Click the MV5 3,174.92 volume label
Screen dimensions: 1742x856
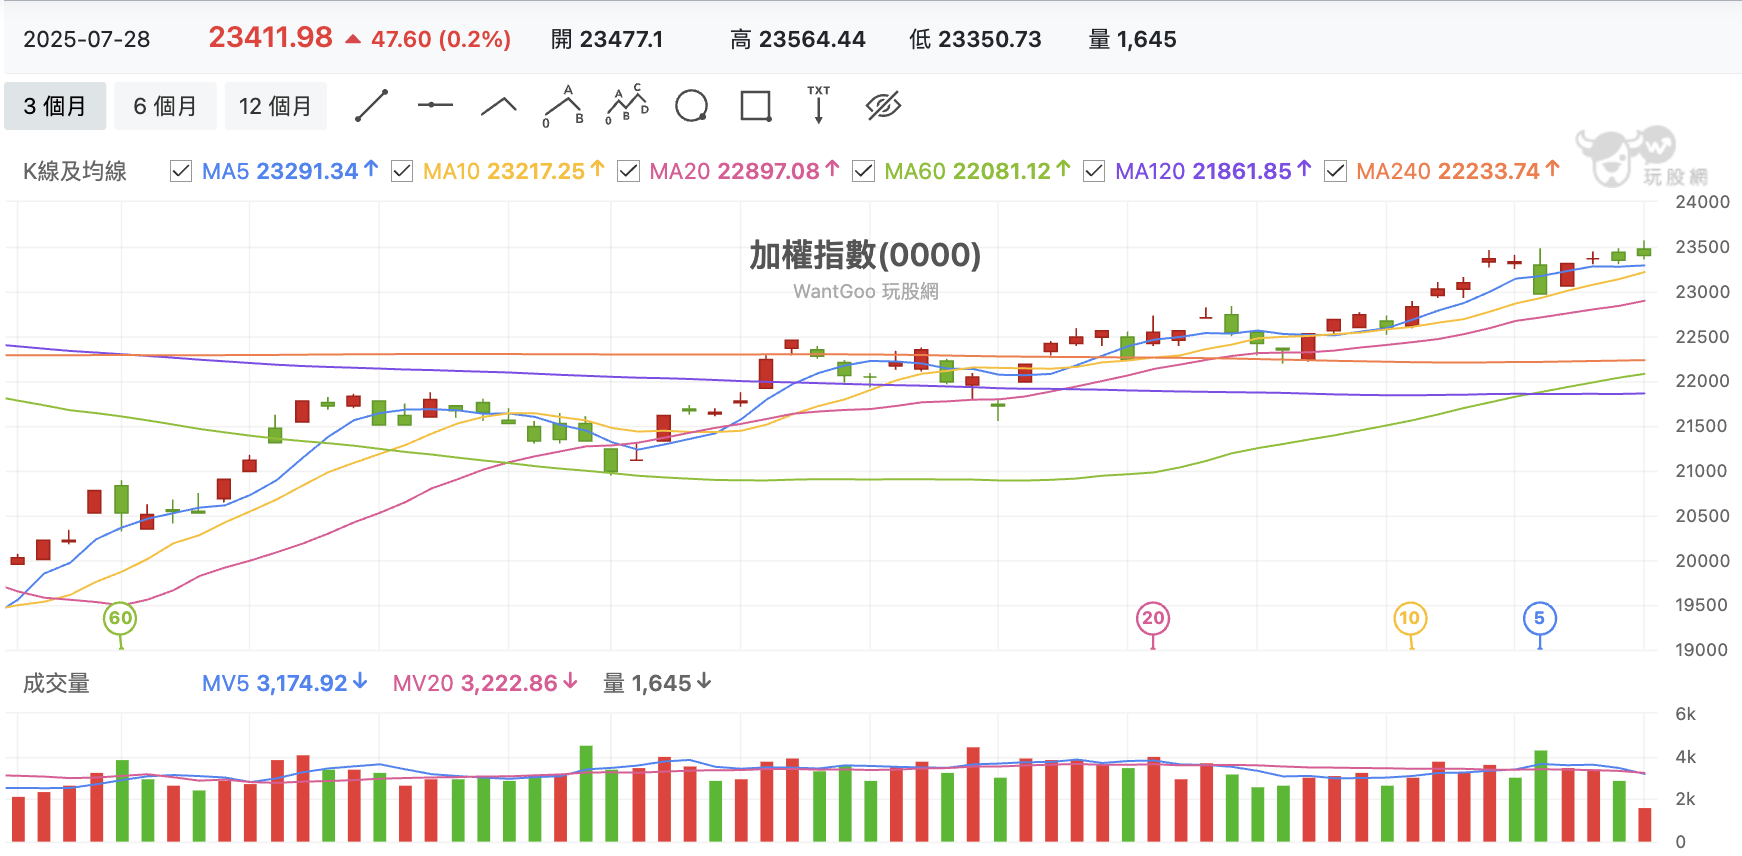tap(285, 683)
